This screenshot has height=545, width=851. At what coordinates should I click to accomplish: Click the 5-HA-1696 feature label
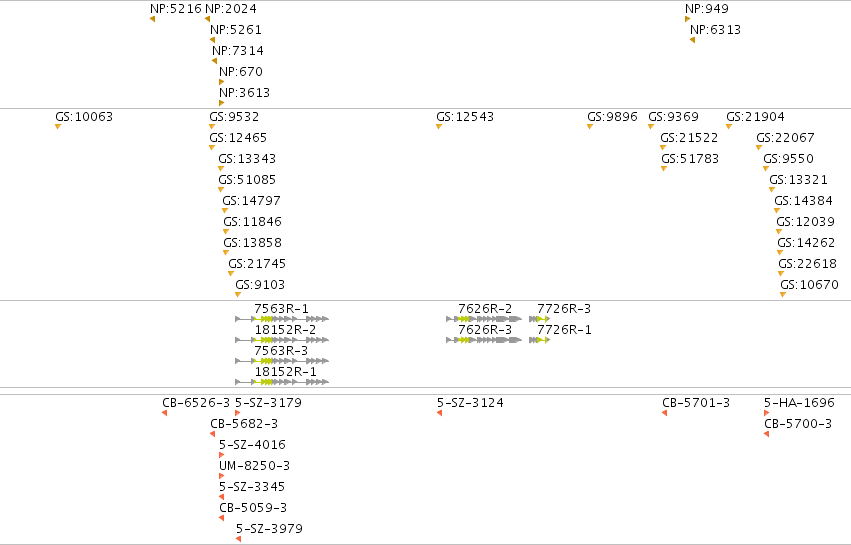799,403
